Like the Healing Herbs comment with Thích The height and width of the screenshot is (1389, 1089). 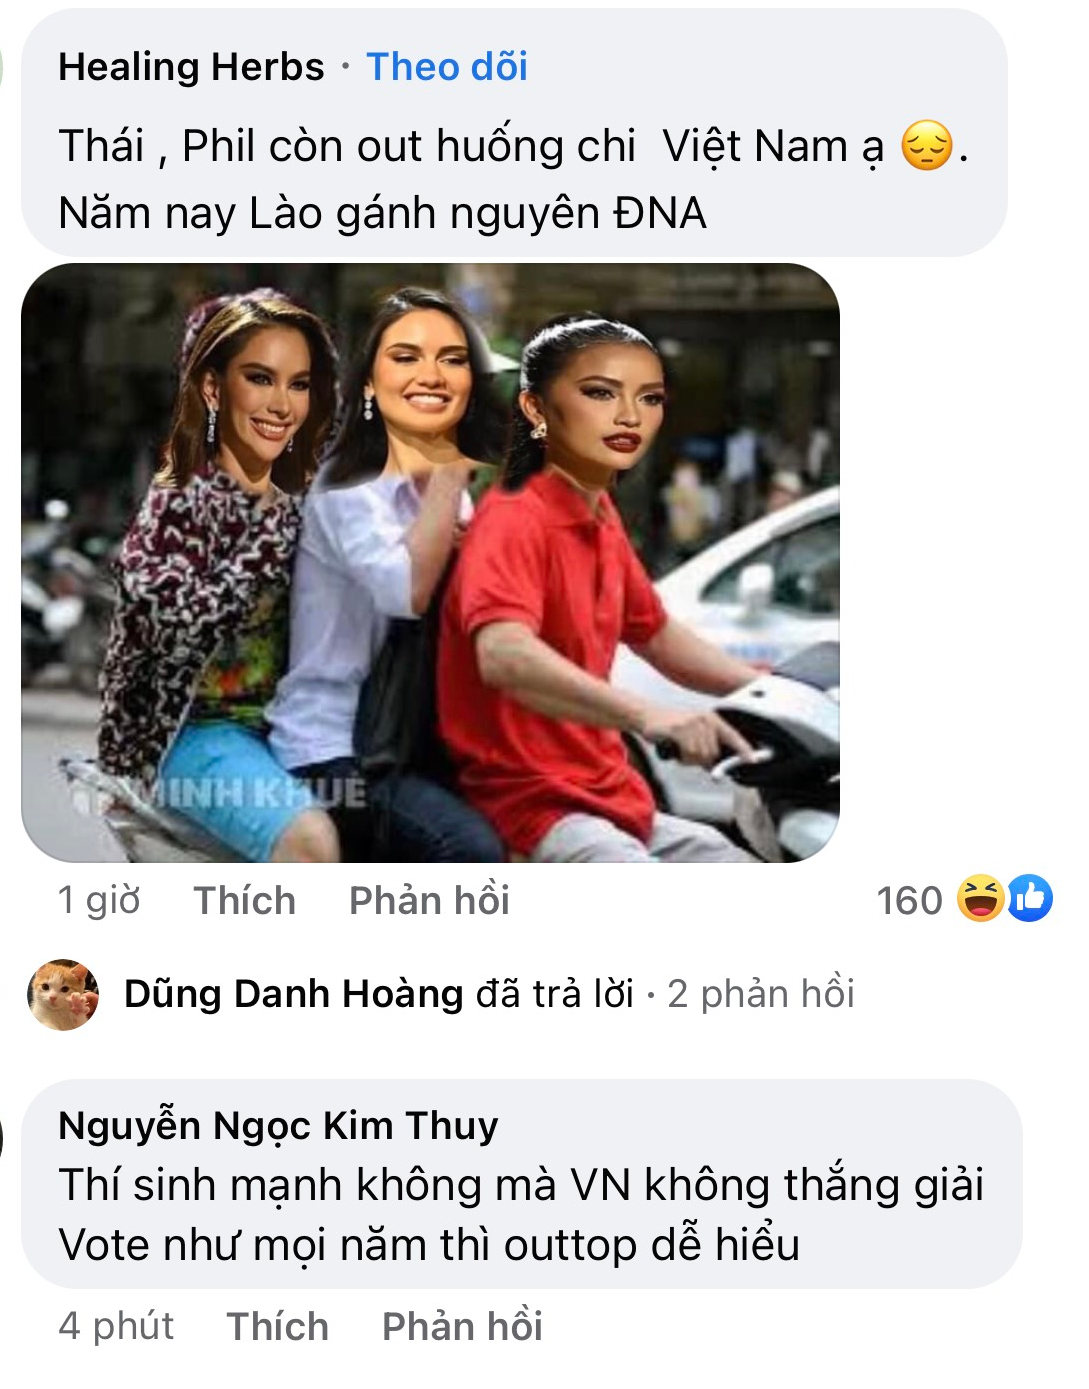point(244,900)
